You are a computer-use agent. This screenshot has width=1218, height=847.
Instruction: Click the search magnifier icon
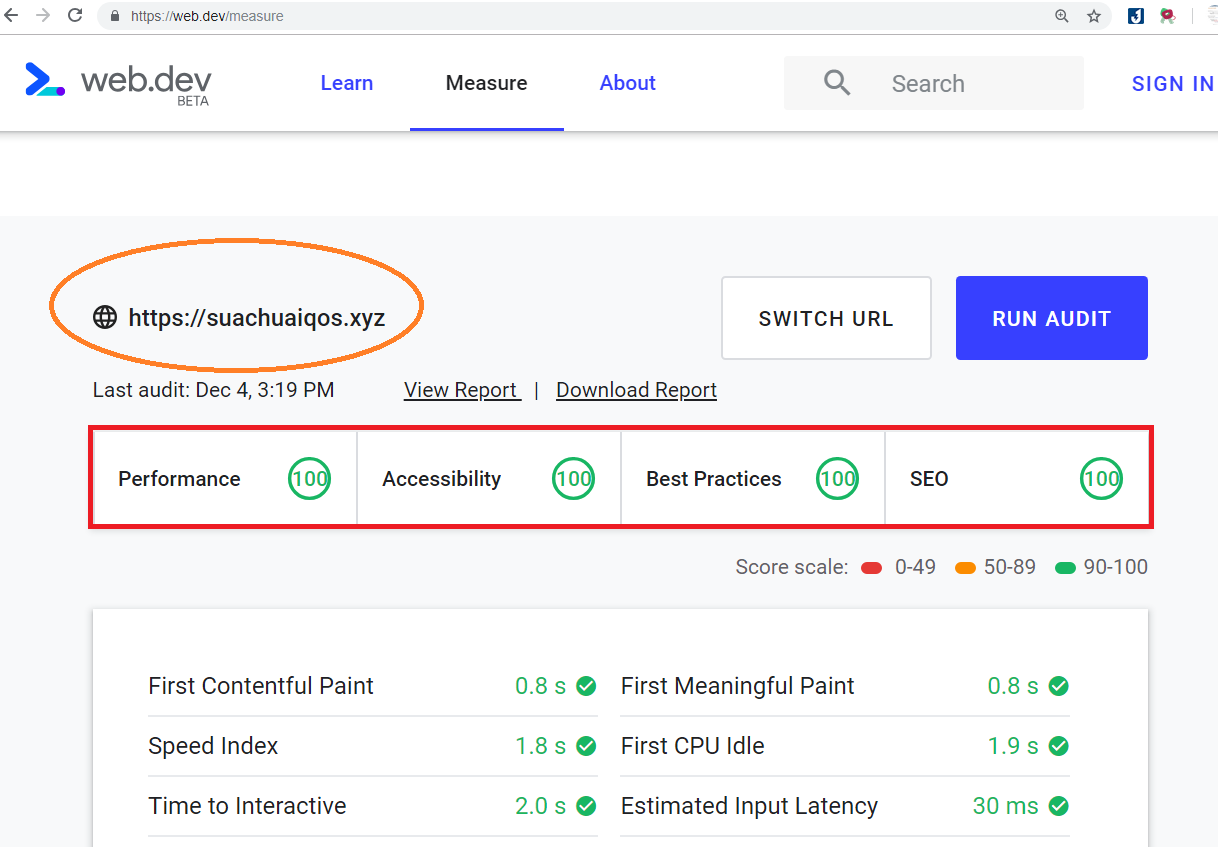tap(836, 82)
